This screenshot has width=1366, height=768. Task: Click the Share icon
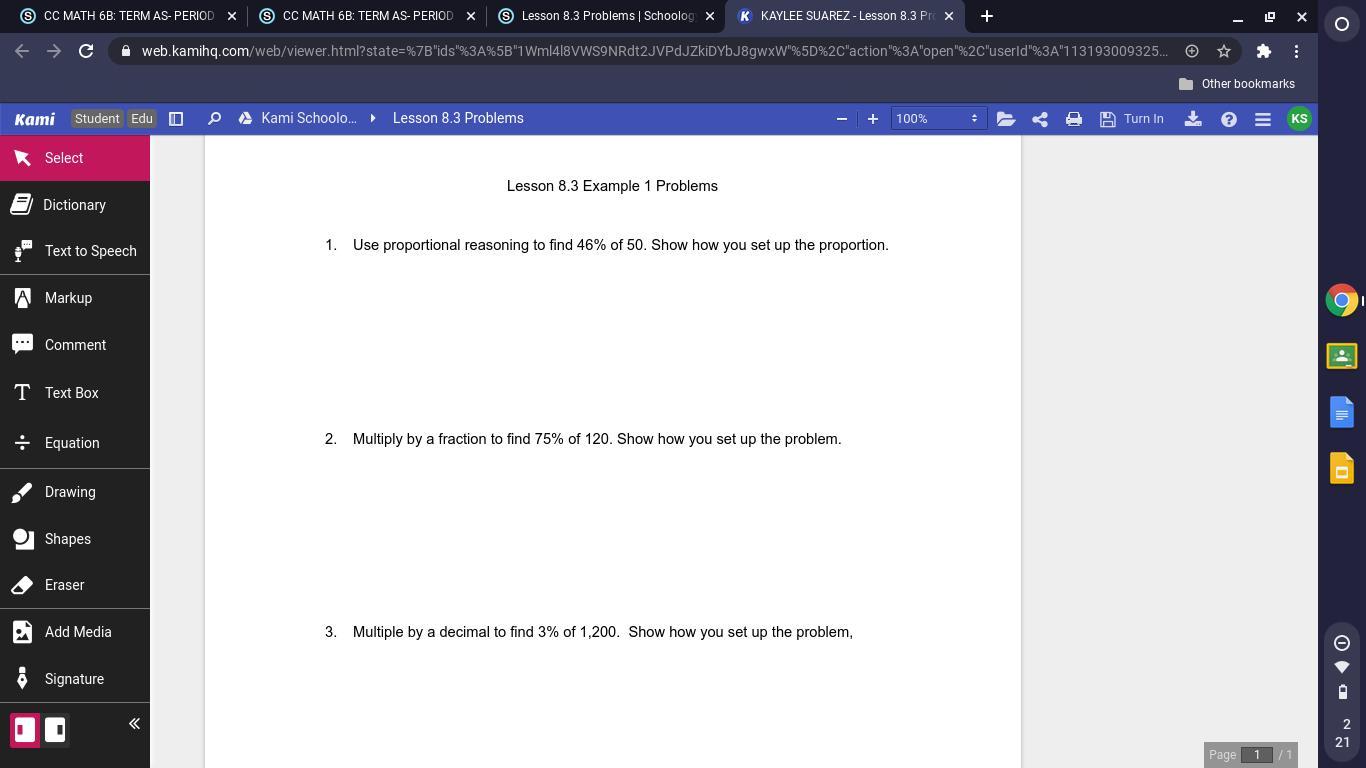pyautogui.click(x=1040, y=119)
